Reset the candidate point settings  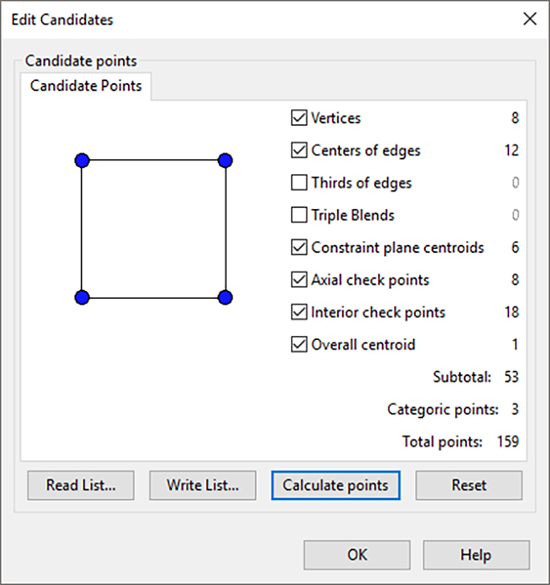point(469,485)
